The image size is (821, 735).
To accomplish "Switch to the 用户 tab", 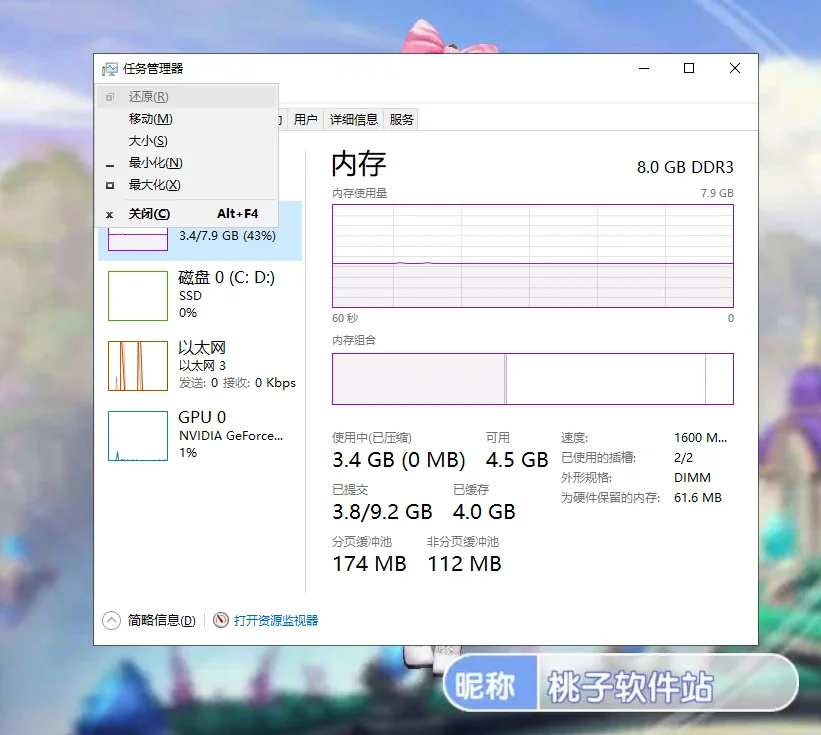I will point(305,120).
